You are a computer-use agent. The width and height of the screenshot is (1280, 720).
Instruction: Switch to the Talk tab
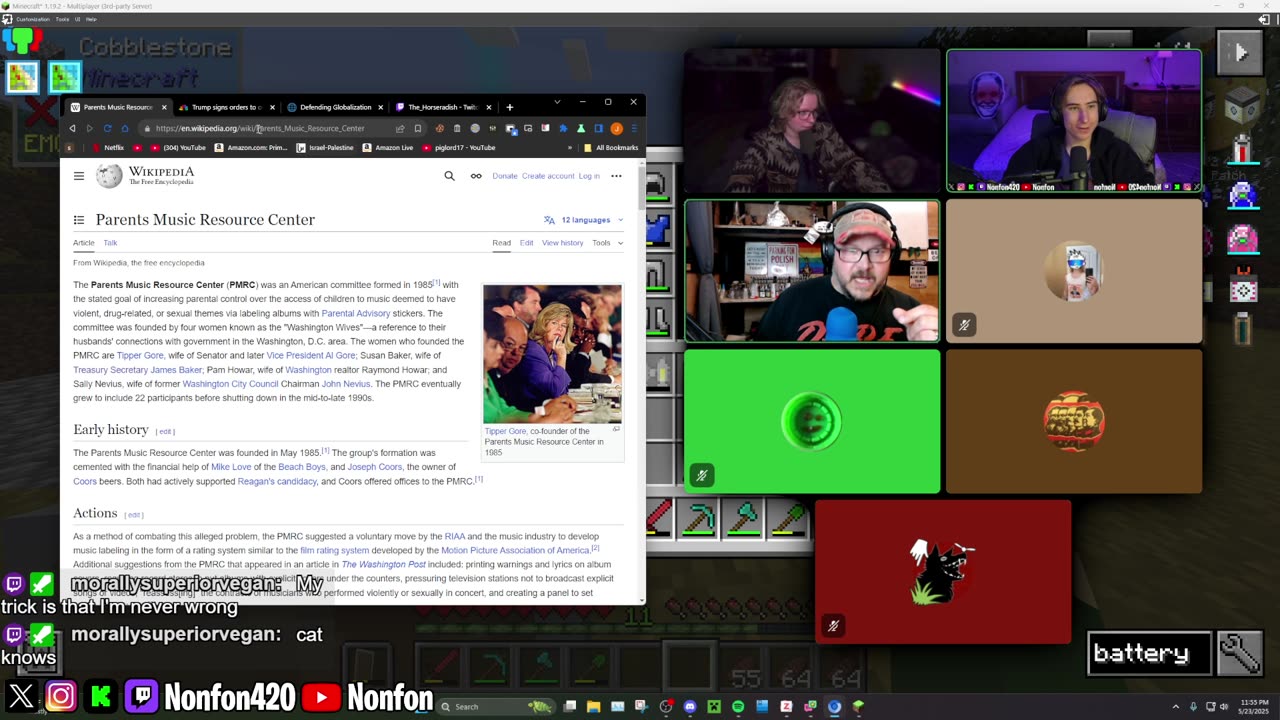(110, 243)
